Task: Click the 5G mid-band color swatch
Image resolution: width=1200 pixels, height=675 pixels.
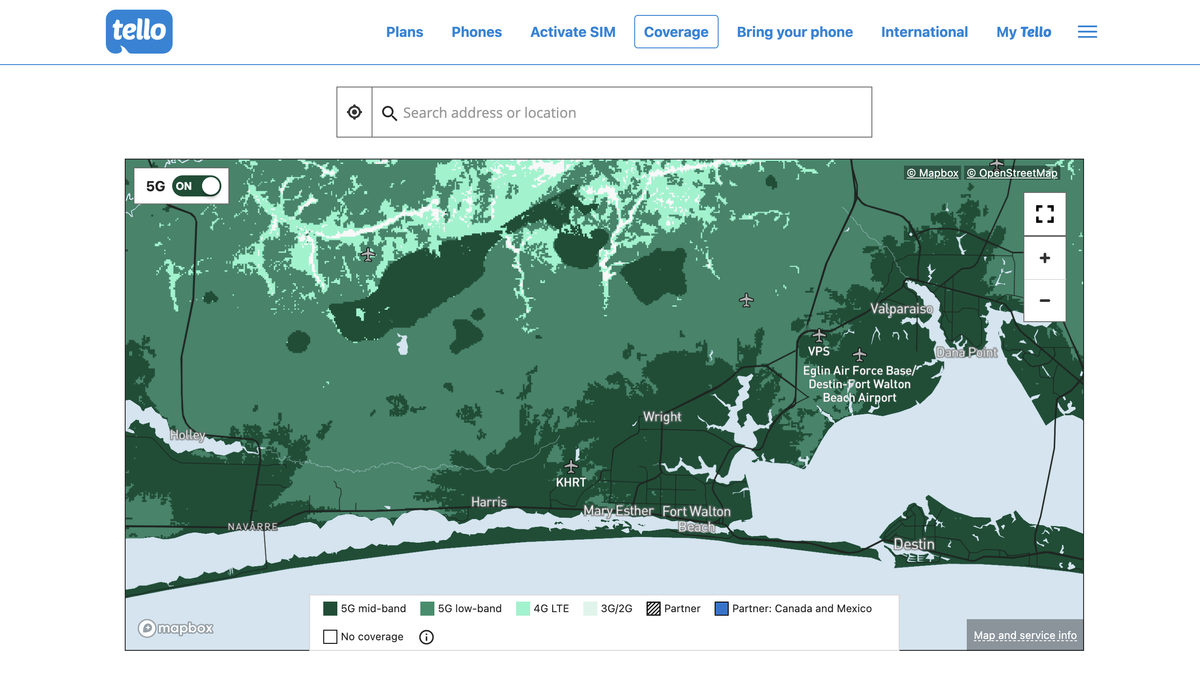Action: click(330, 608)
